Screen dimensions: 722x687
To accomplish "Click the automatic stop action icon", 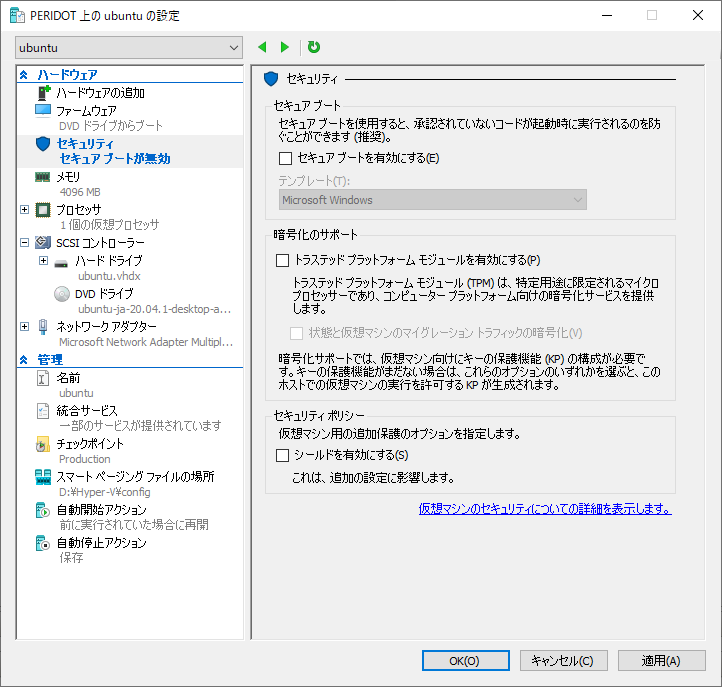I will click(43, 543).
